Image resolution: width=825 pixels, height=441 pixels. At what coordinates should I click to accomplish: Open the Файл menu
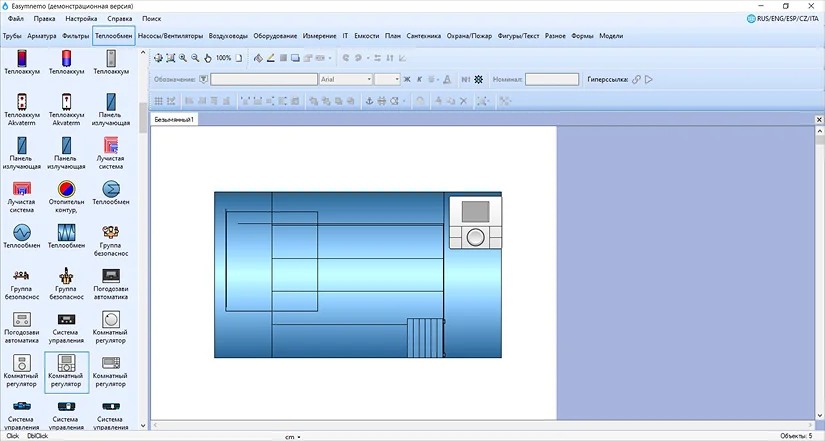tap(15, 18)
